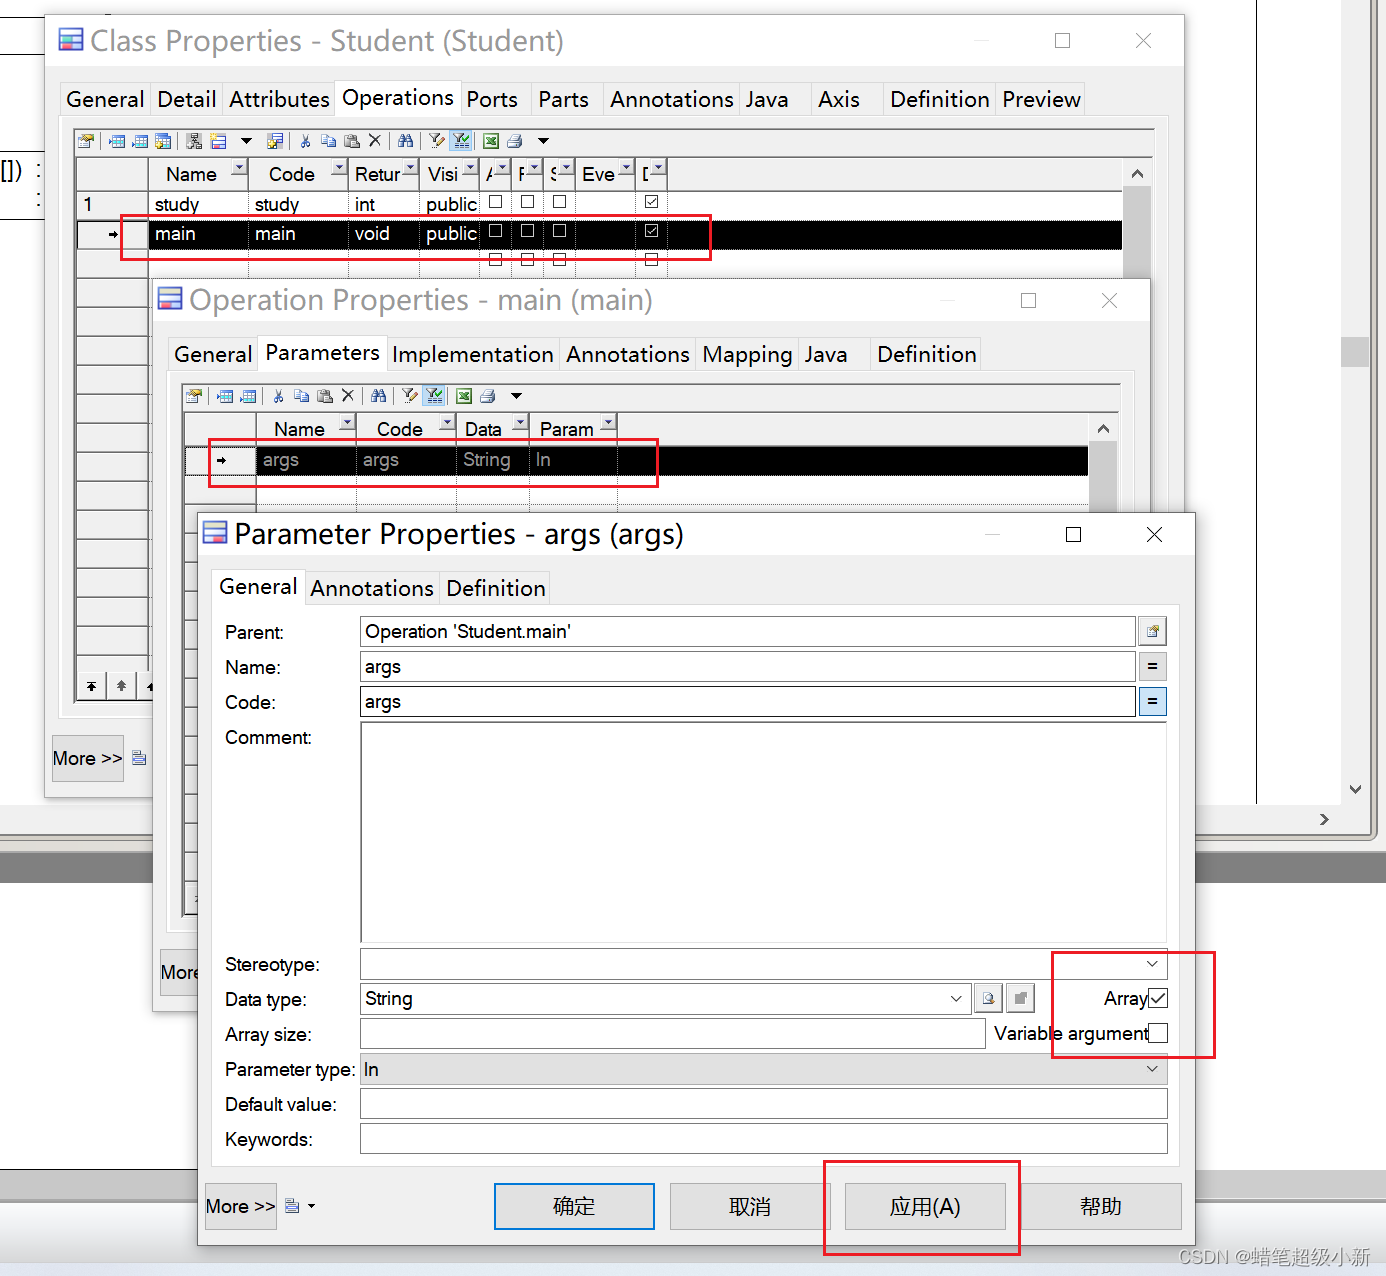Open Find with the binoculars icon
The image size is (1386, 1276).
point(406,140)
